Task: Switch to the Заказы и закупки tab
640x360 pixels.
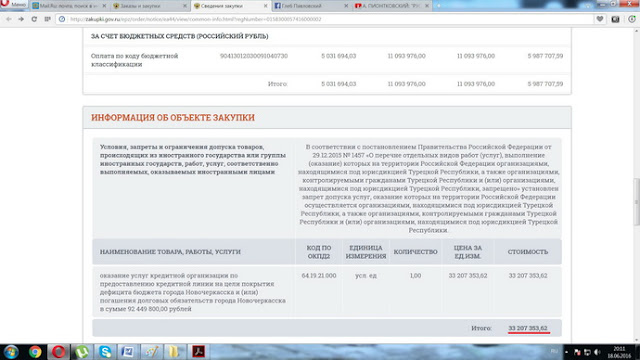Action: [149, 6]
